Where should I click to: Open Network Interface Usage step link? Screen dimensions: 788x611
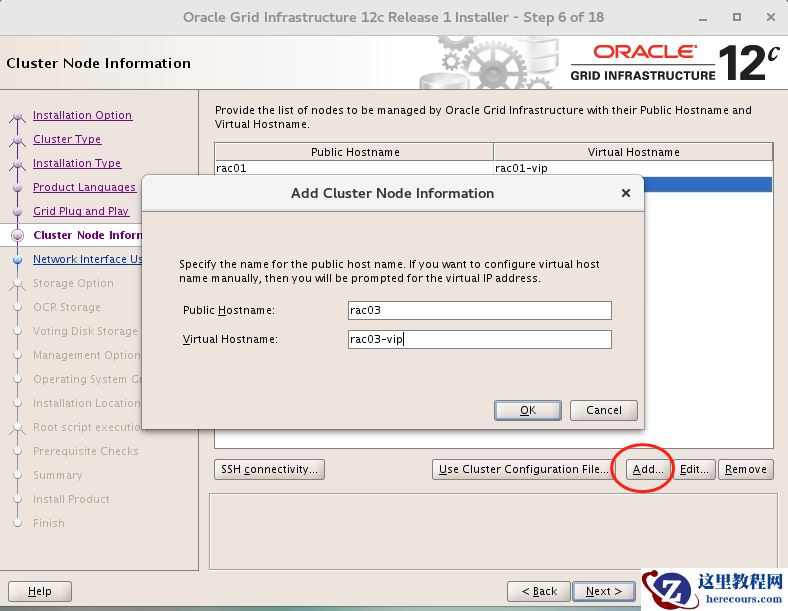point(87,259)
